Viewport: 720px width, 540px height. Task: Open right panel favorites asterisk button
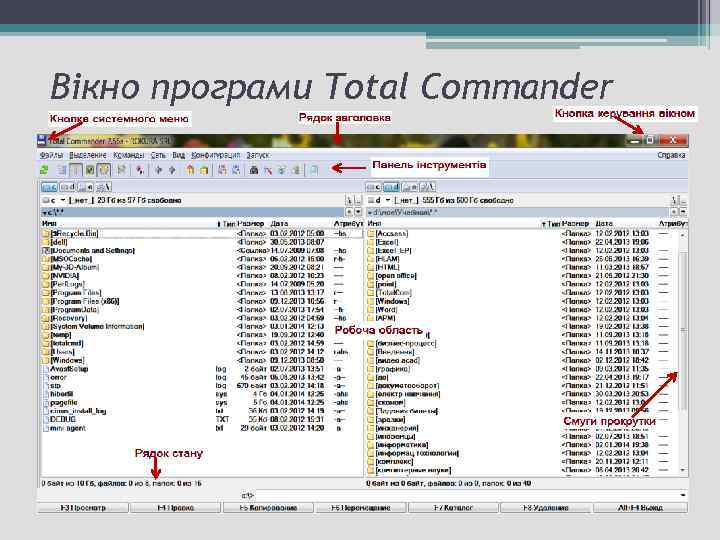point(675,212)
